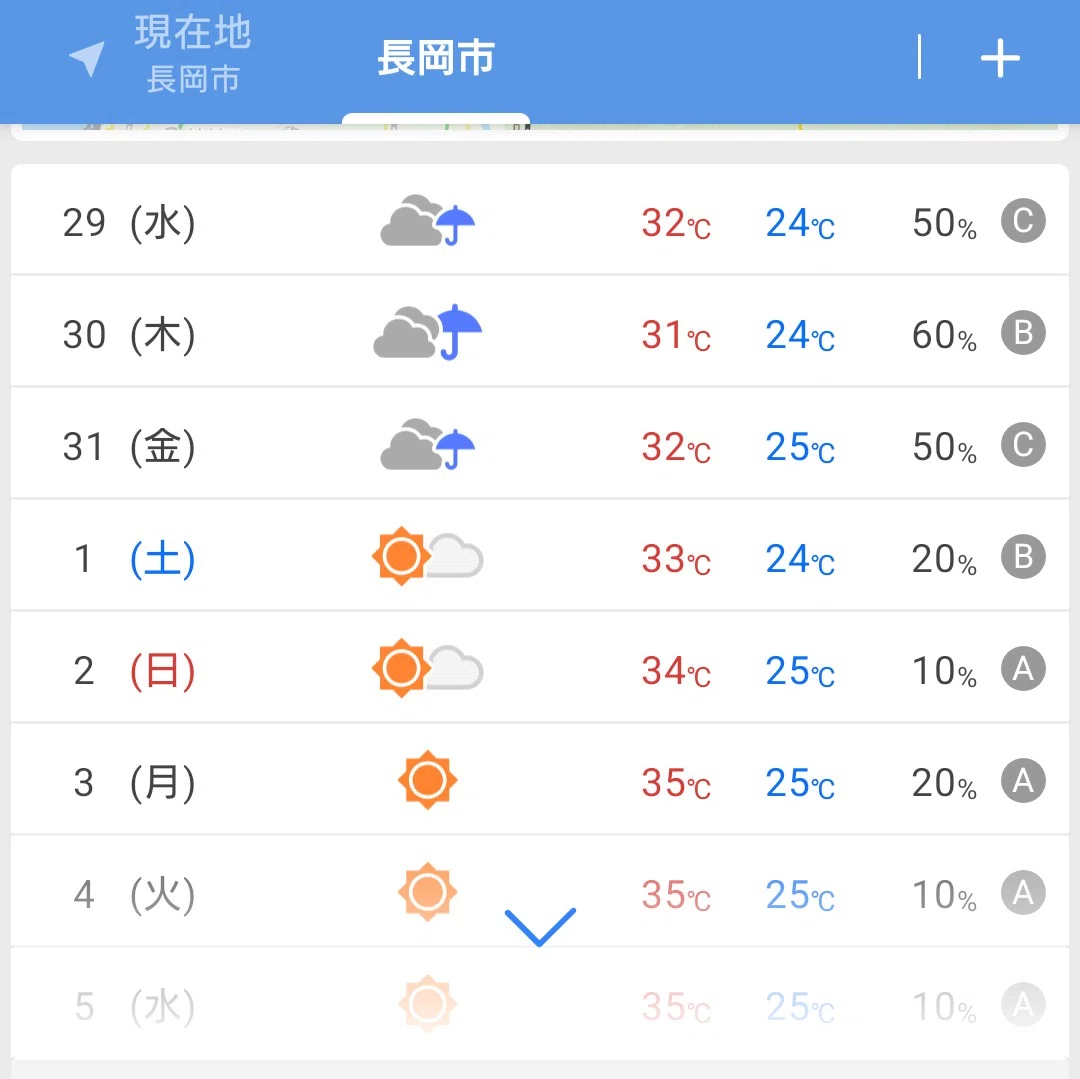Select the 長岡市 tab
Screen dimensions: 1080x1079
pyautogui.click(x=436, y=58)
